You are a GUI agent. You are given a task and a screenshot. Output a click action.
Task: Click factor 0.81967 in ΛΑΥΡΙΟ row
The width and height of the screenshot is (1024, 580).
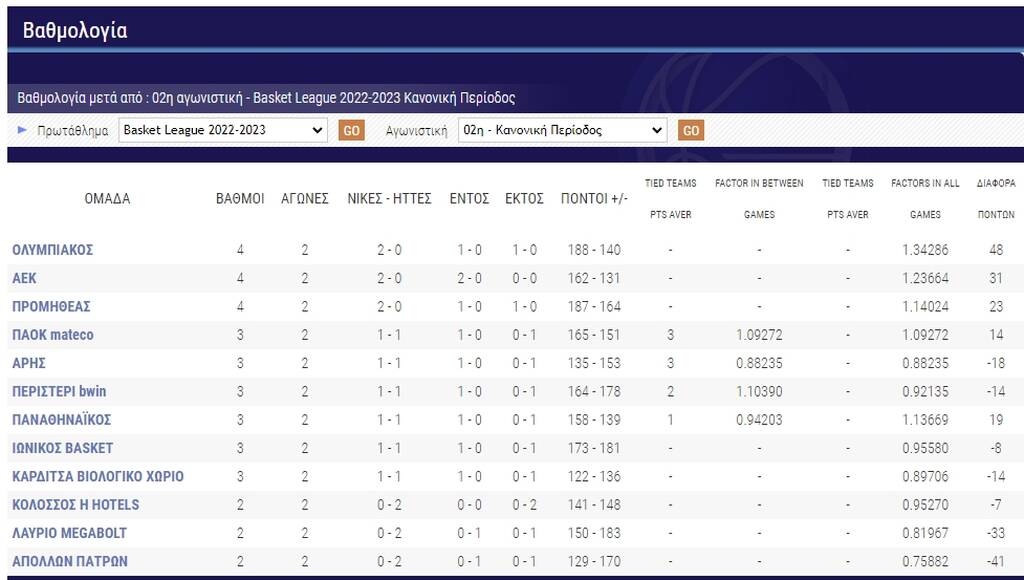pos(925,533)
